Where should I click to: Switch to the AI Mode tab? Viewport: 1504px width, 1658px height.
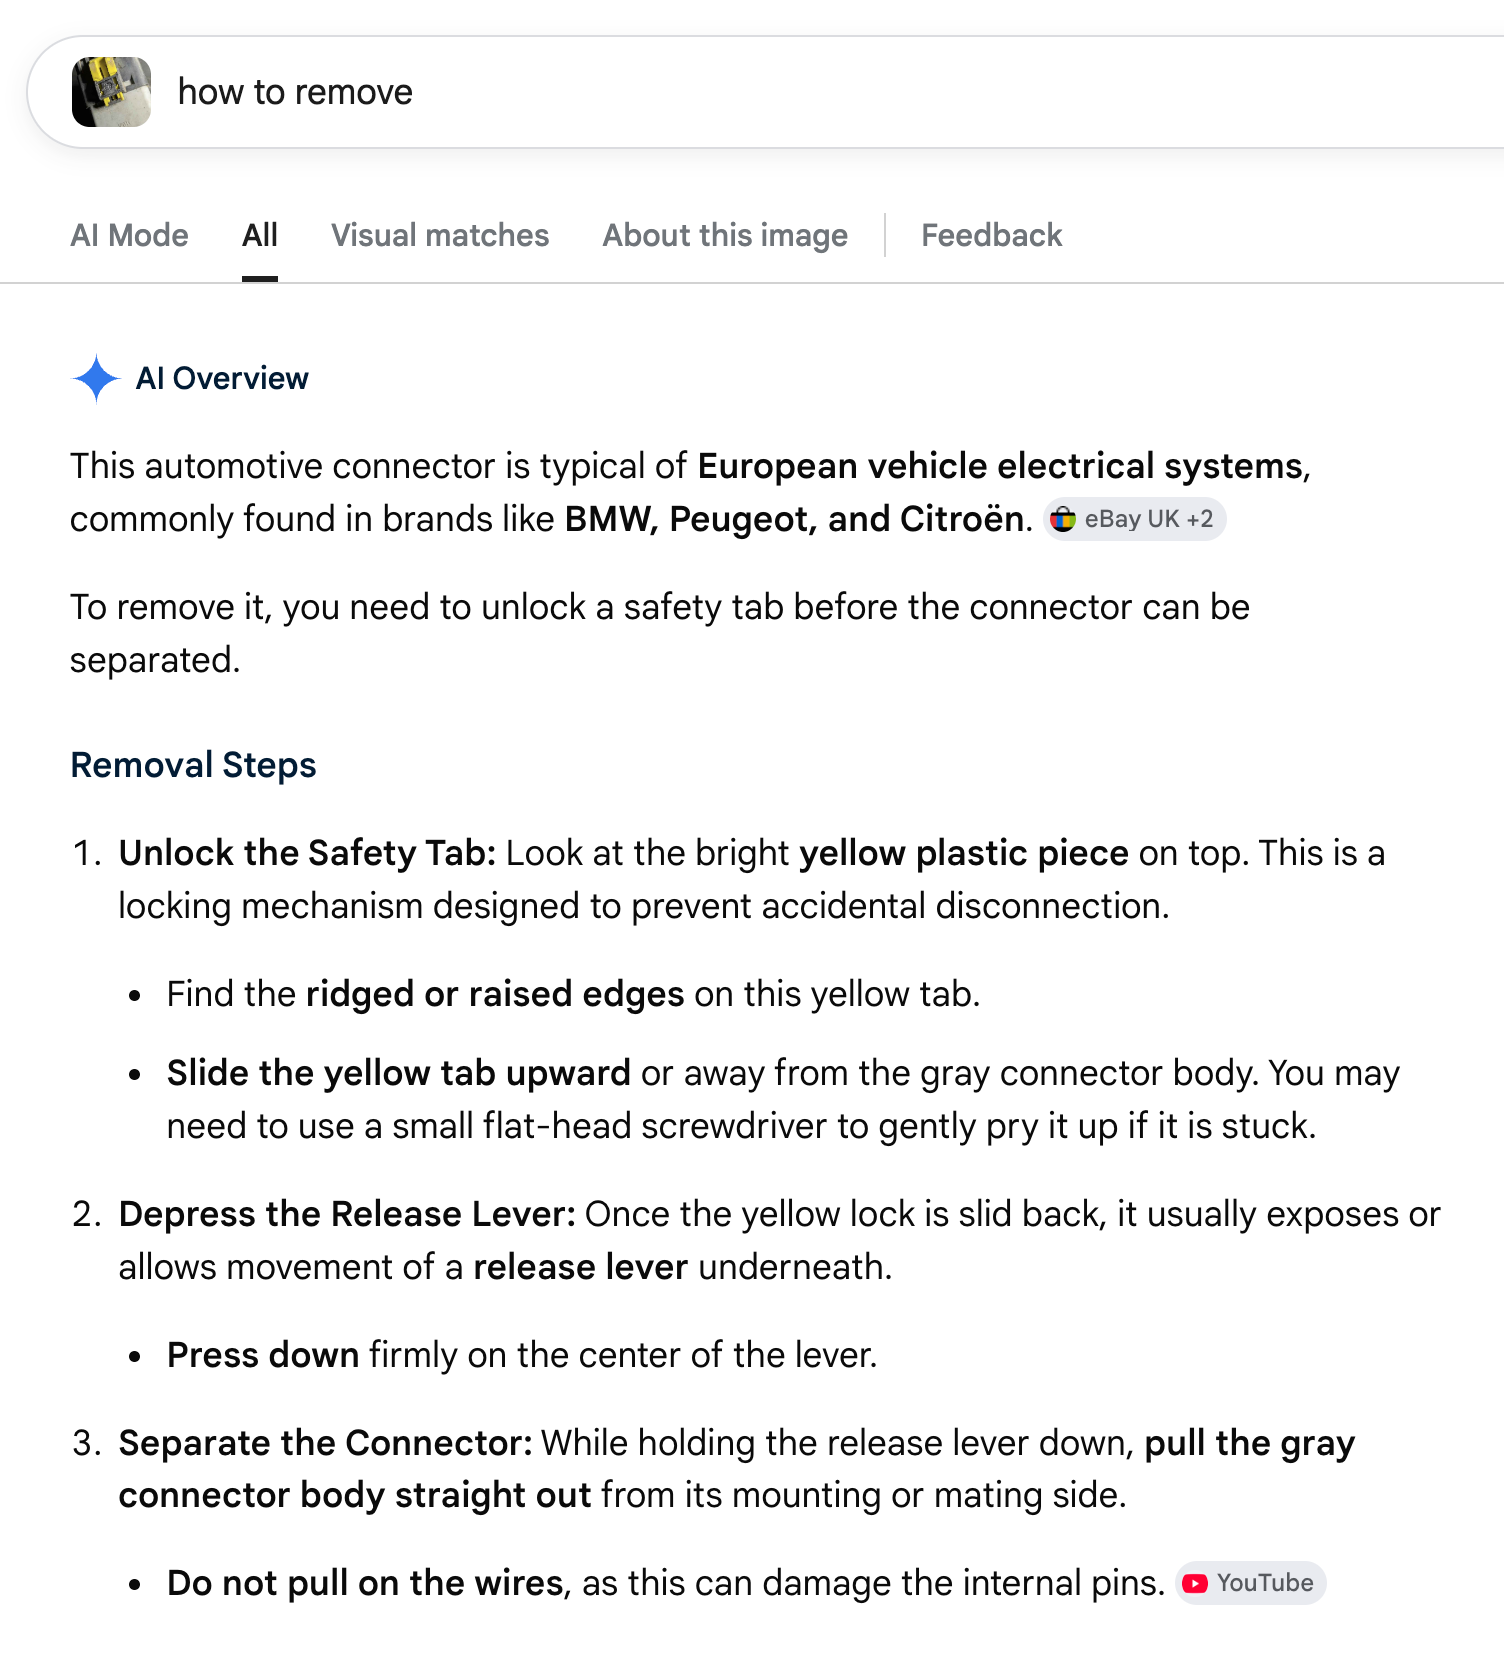click(x=129, y=236)
